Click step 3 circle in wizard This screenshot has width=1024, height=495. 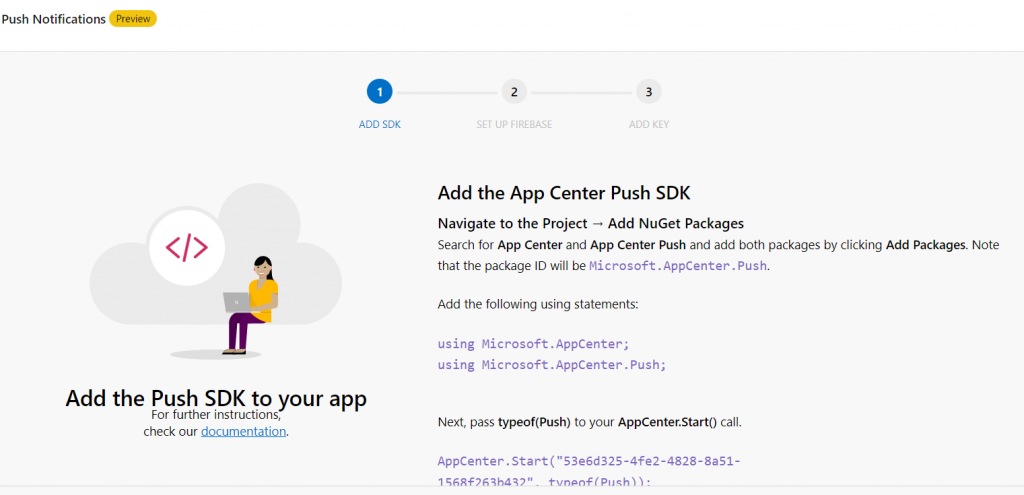648,92
